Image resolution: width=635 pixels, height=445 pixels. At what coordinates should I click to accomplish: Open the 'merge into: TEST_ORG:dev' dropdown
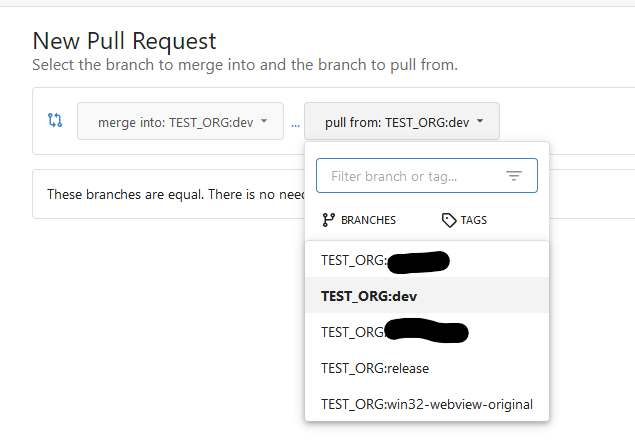180,122
